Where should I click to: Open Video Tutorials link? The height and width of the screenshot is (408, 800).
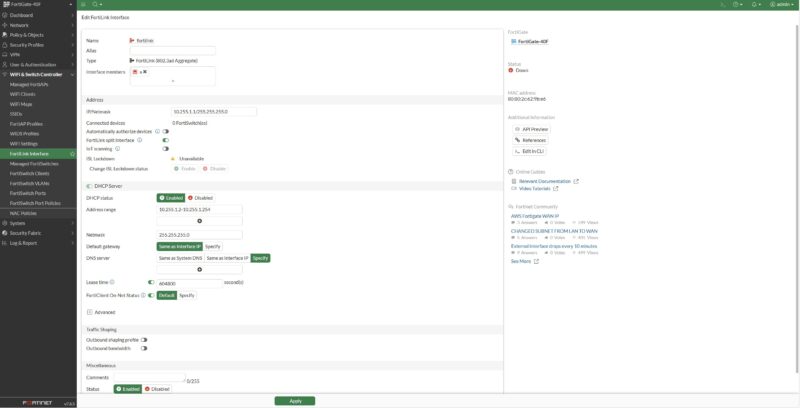(x=535, y=189)
